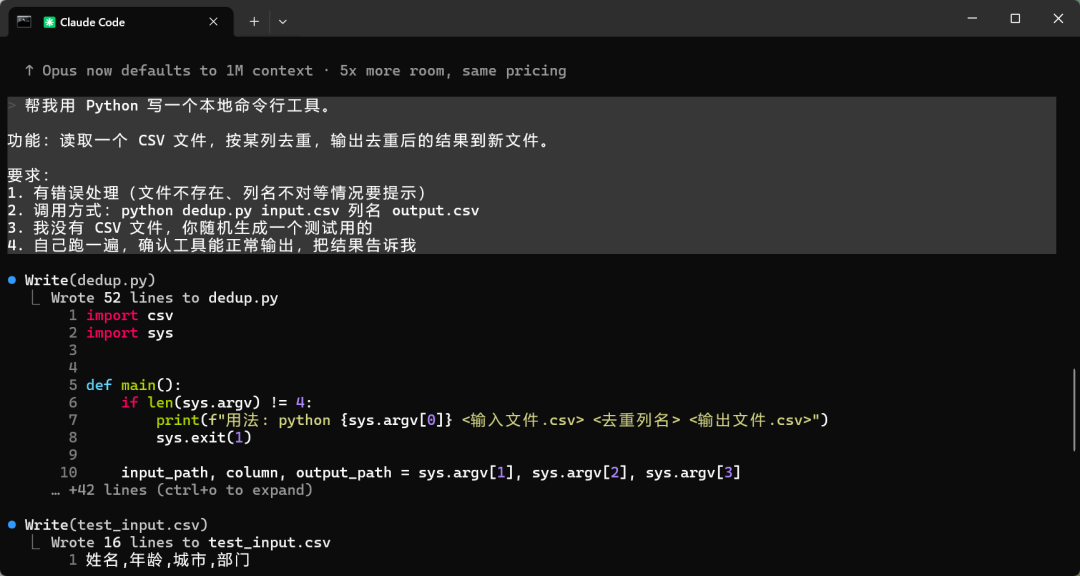Screen dimensions: 1080x576
Task: Open a new tab with plus button
Action: 254,22
